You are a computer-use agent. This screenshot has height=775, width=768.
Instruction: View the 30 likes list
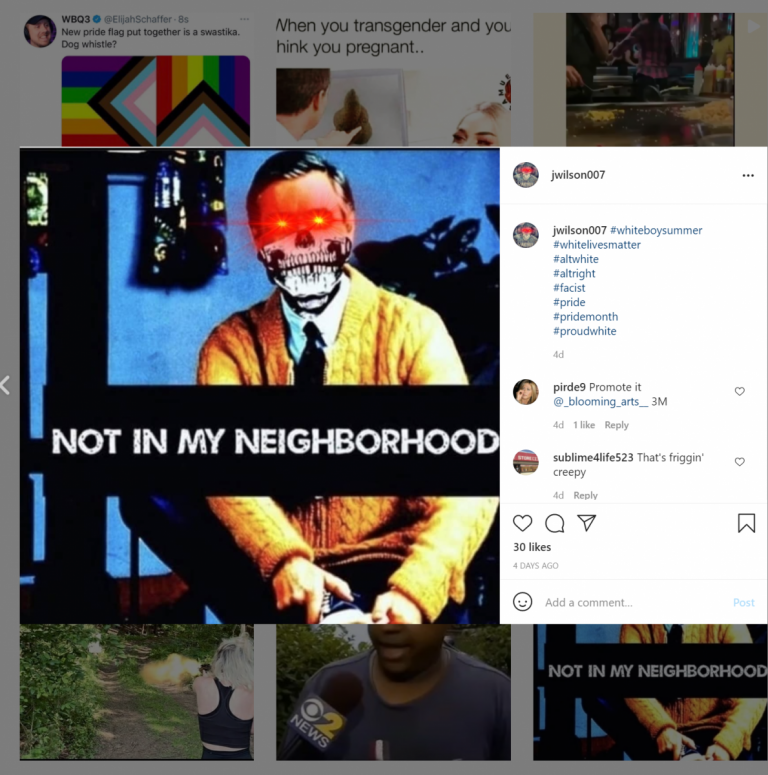[532, 547]
